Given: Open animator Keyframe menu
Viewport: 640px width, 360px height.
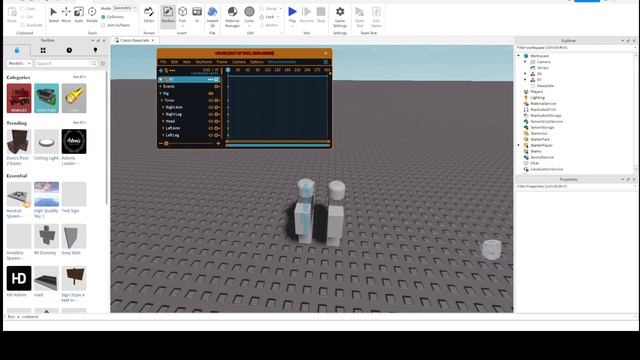Looking at the screenshot, I should tap(204, 62).
